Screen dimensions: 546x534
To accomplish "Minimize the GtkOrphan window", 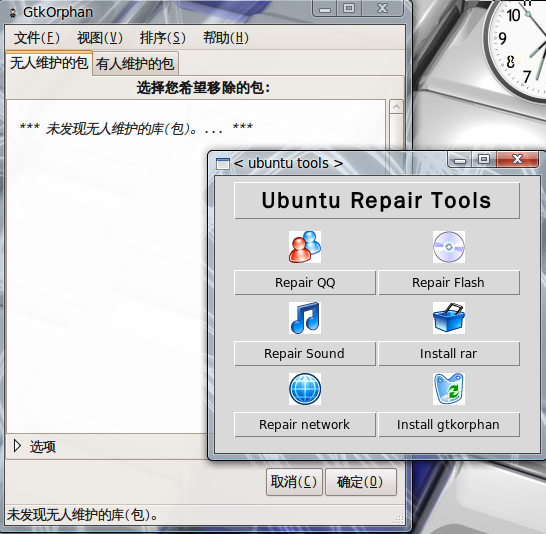I will [x=325, y=8].
